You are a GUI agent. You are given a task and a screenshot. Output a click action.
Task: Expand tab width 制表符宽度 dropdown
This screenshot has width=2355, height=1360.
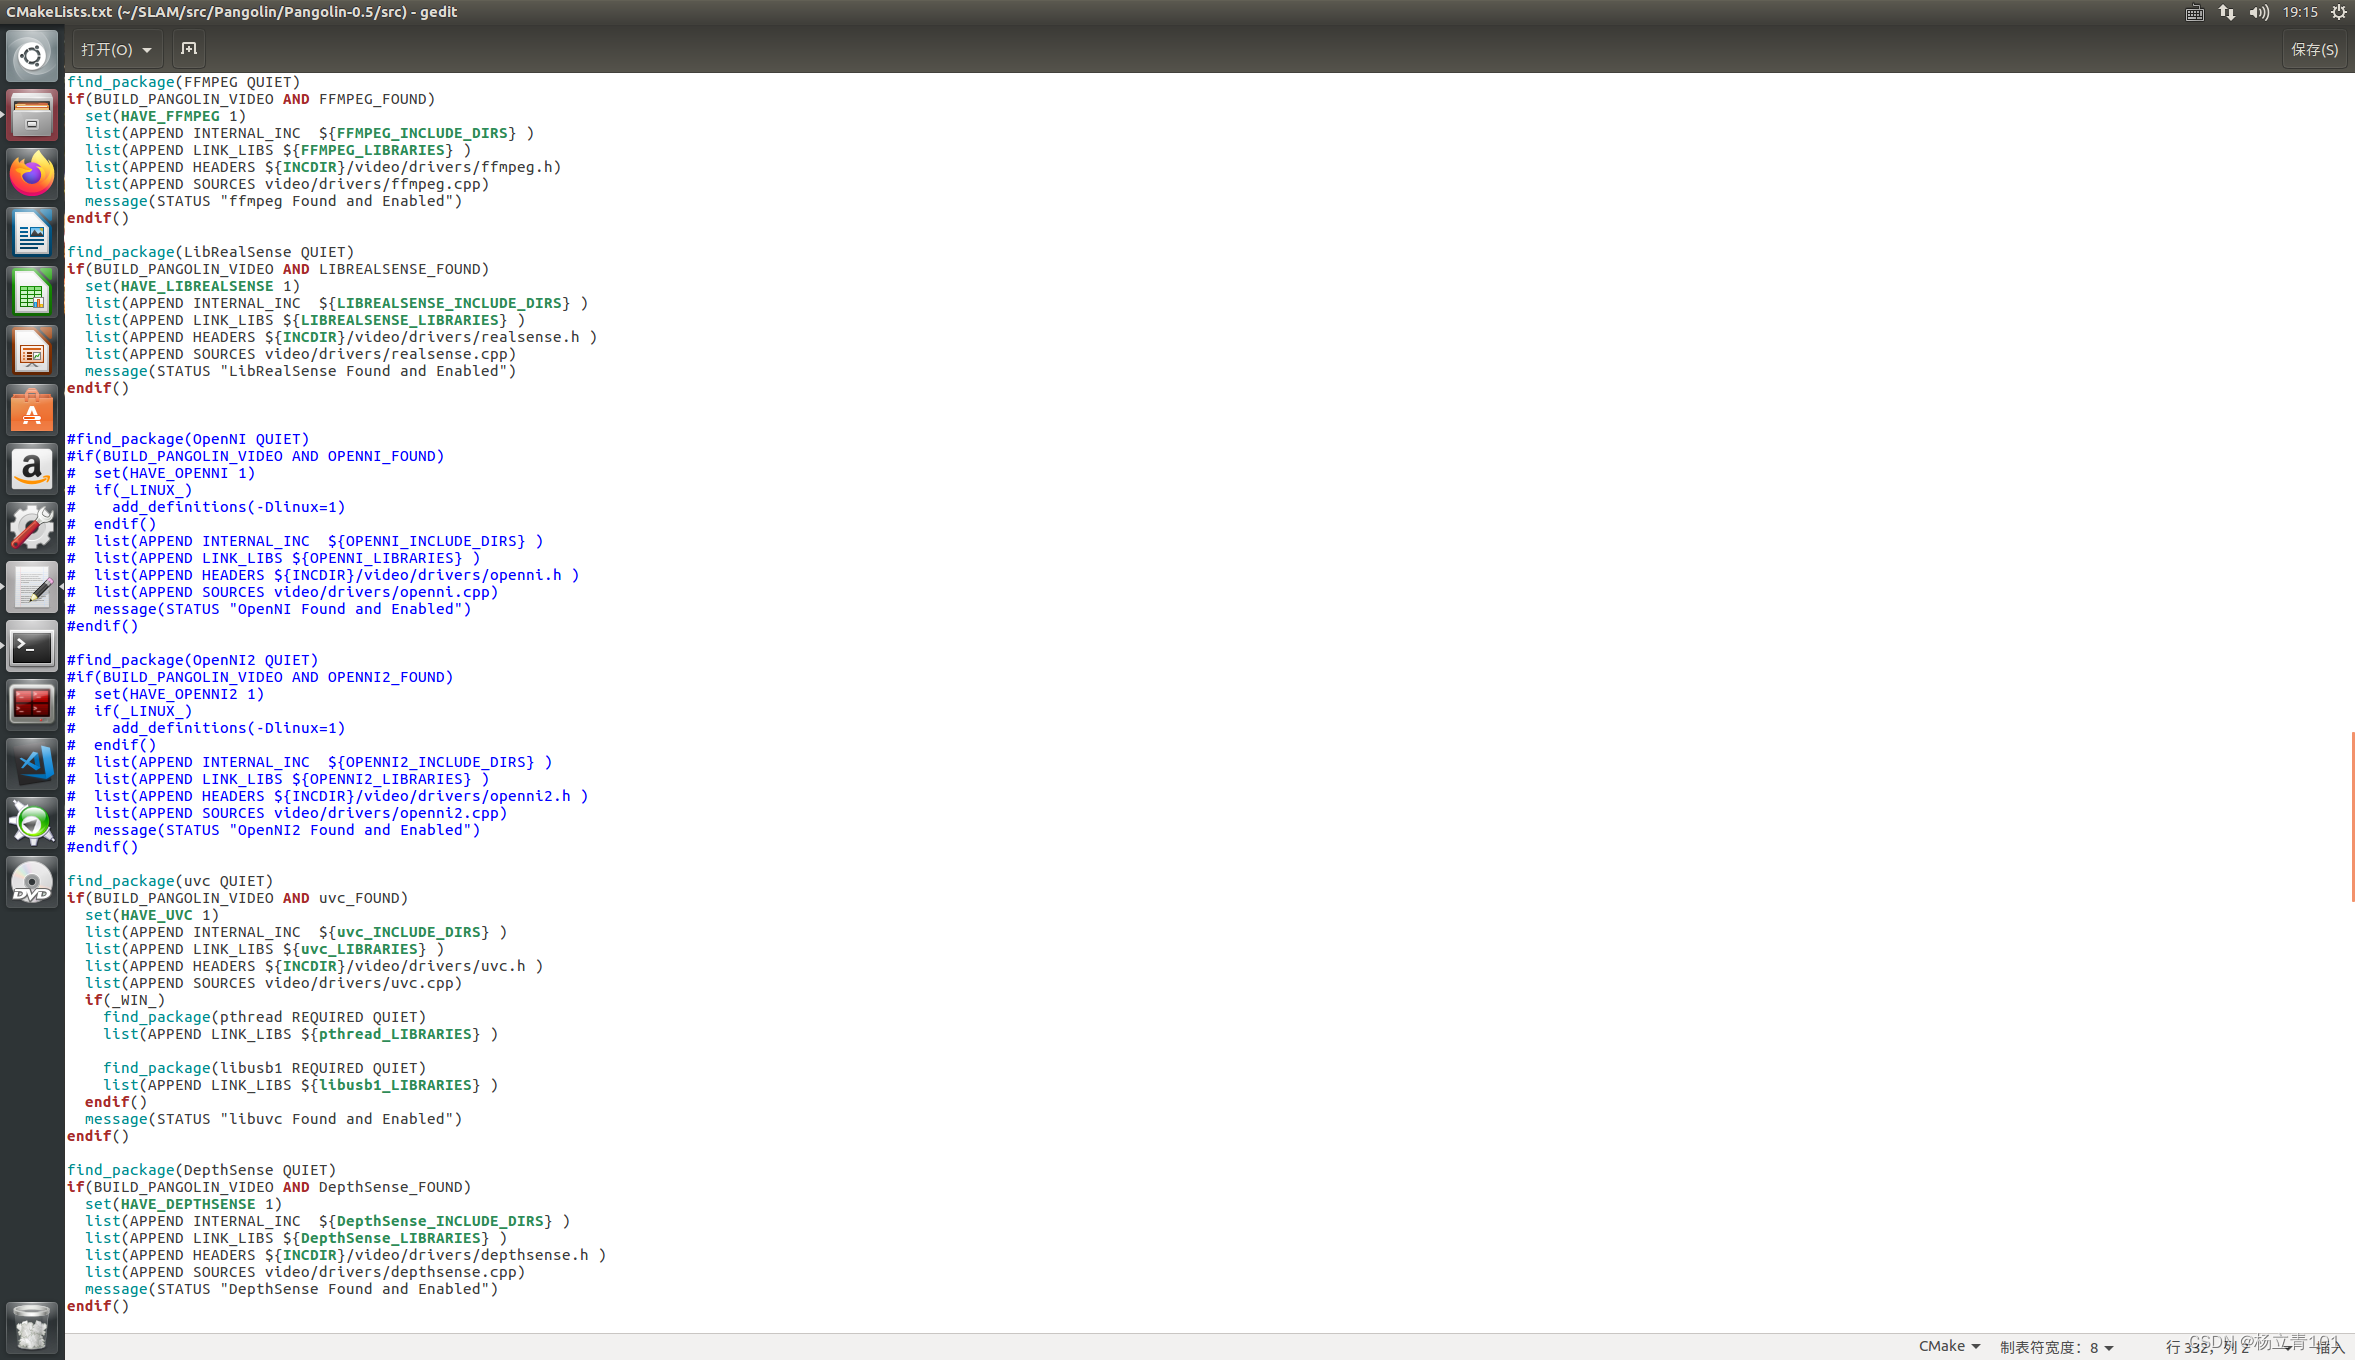tap(2056, 1347)
